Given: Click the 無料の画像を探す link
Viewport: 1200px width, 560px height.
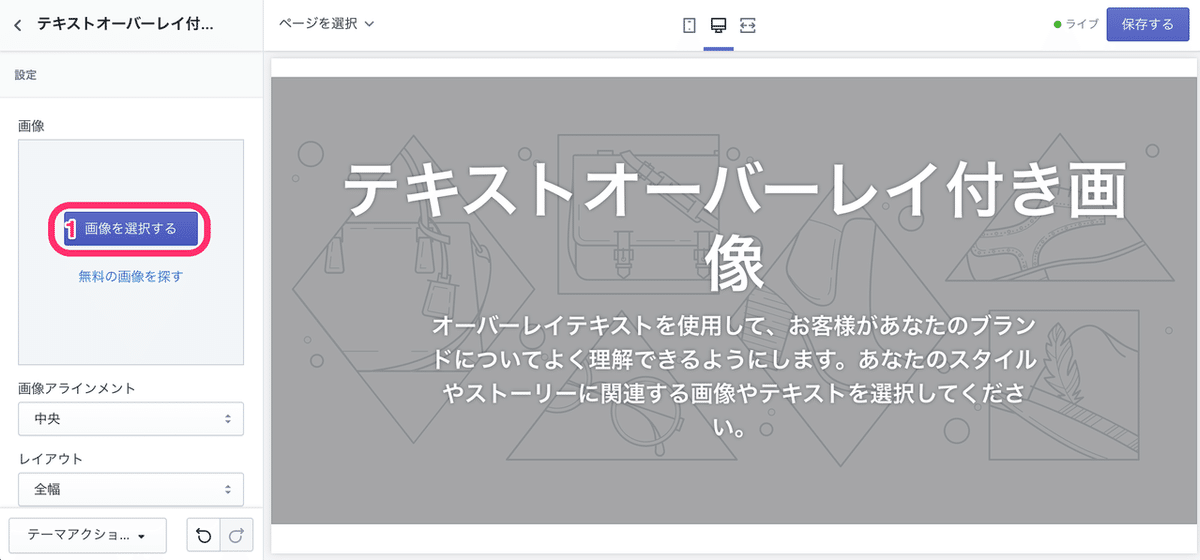Looking at the screenshot, I should click(x=130, y=277).
